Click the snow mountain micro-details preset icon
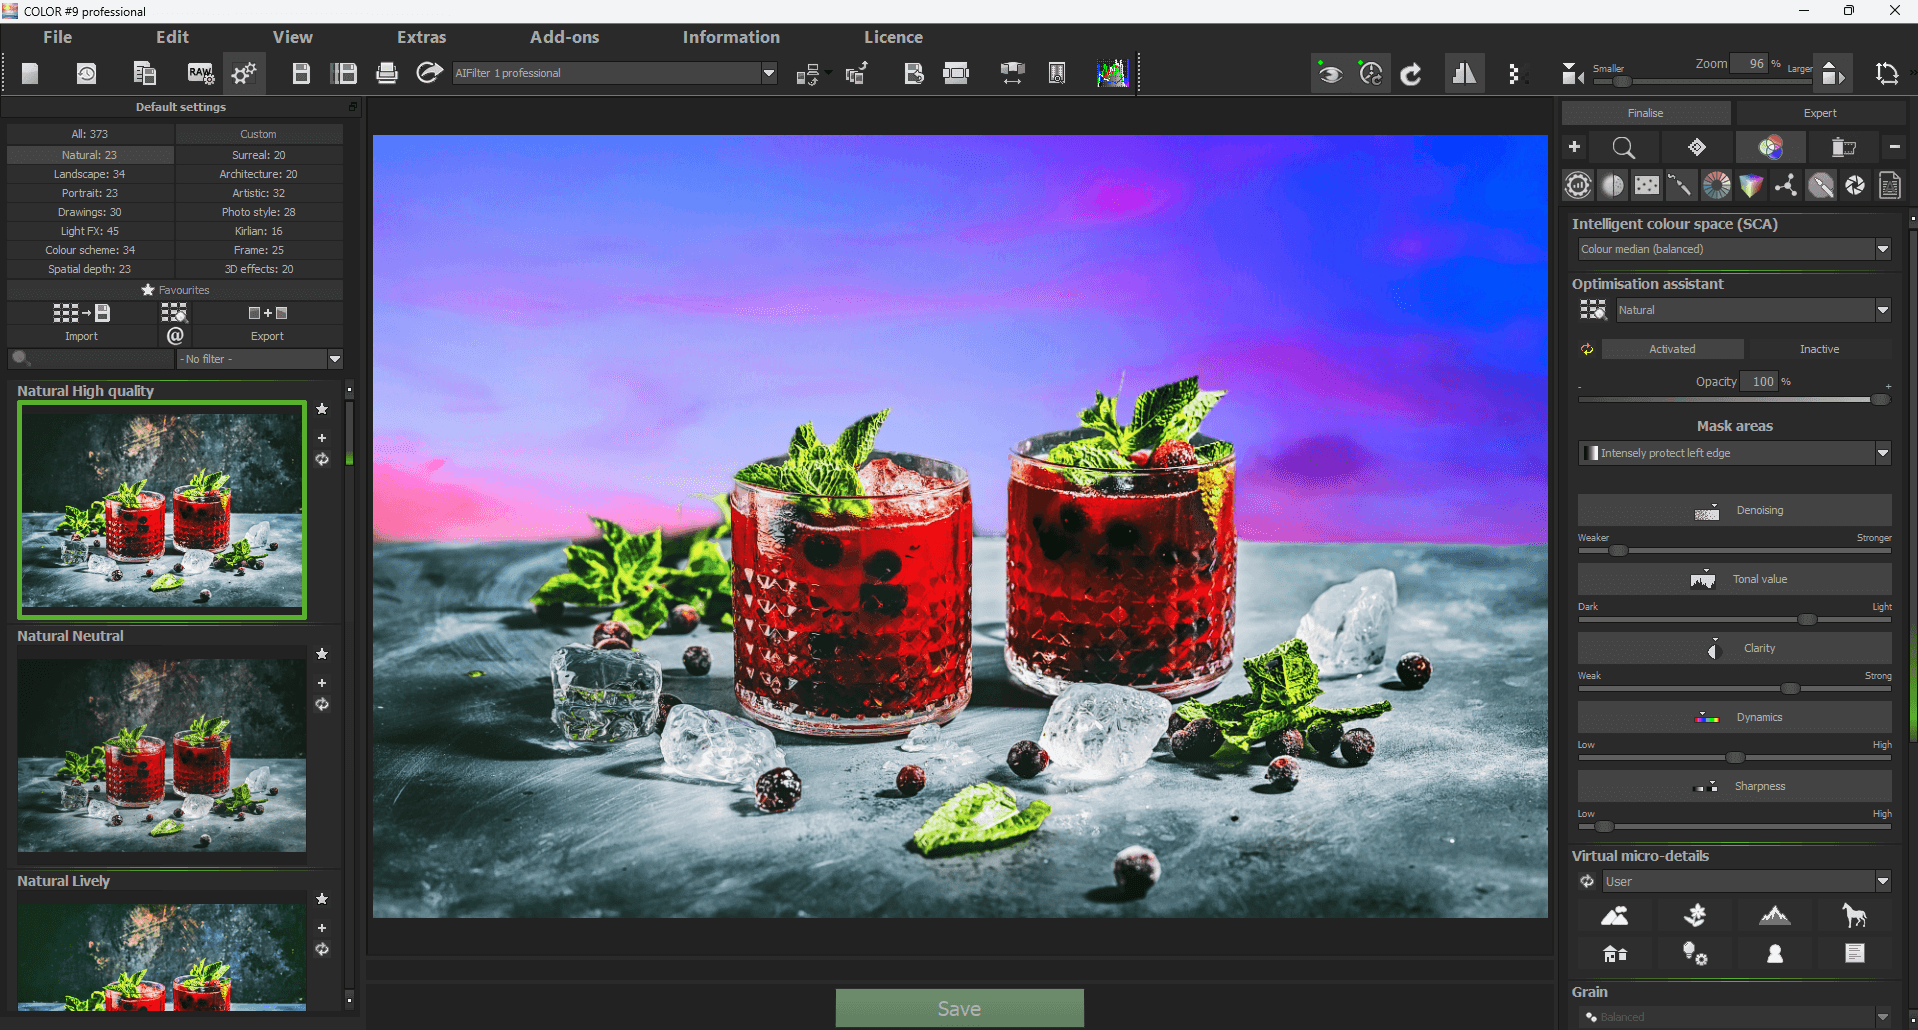 pyautogui.click(x=1775, y=915)
